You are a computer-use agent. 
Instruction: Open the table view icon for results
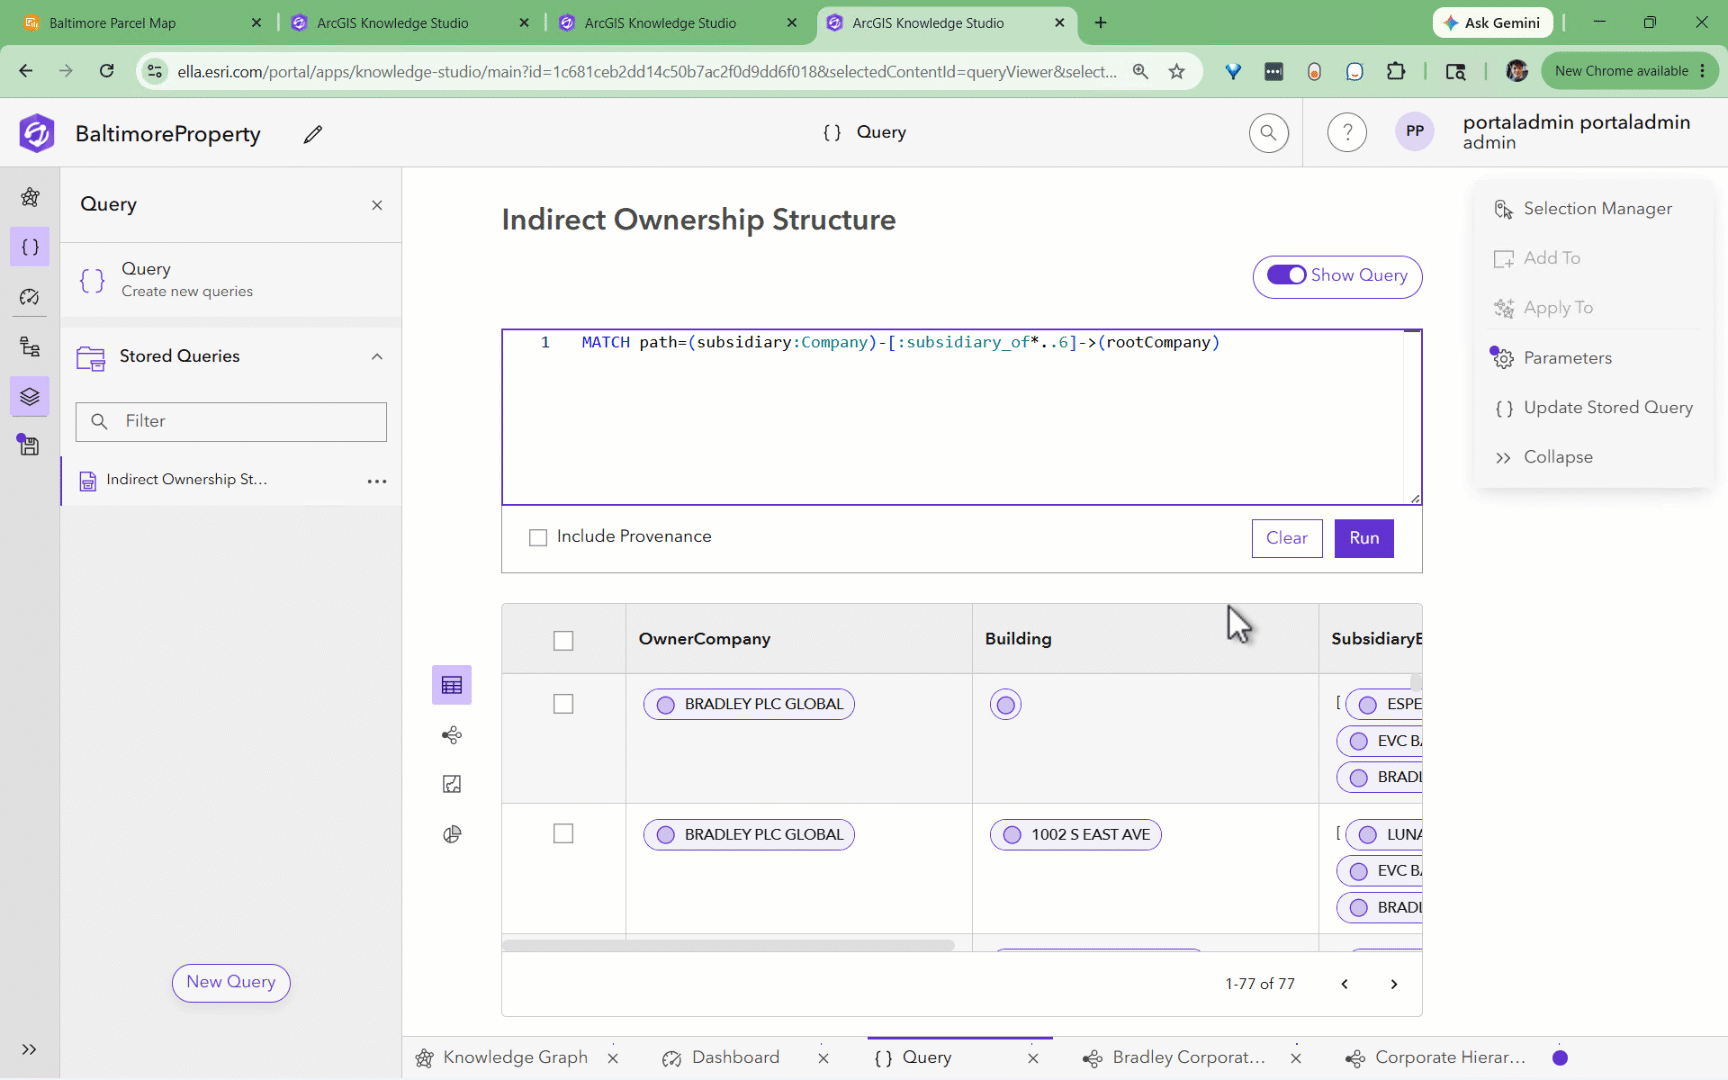(452, 685)
